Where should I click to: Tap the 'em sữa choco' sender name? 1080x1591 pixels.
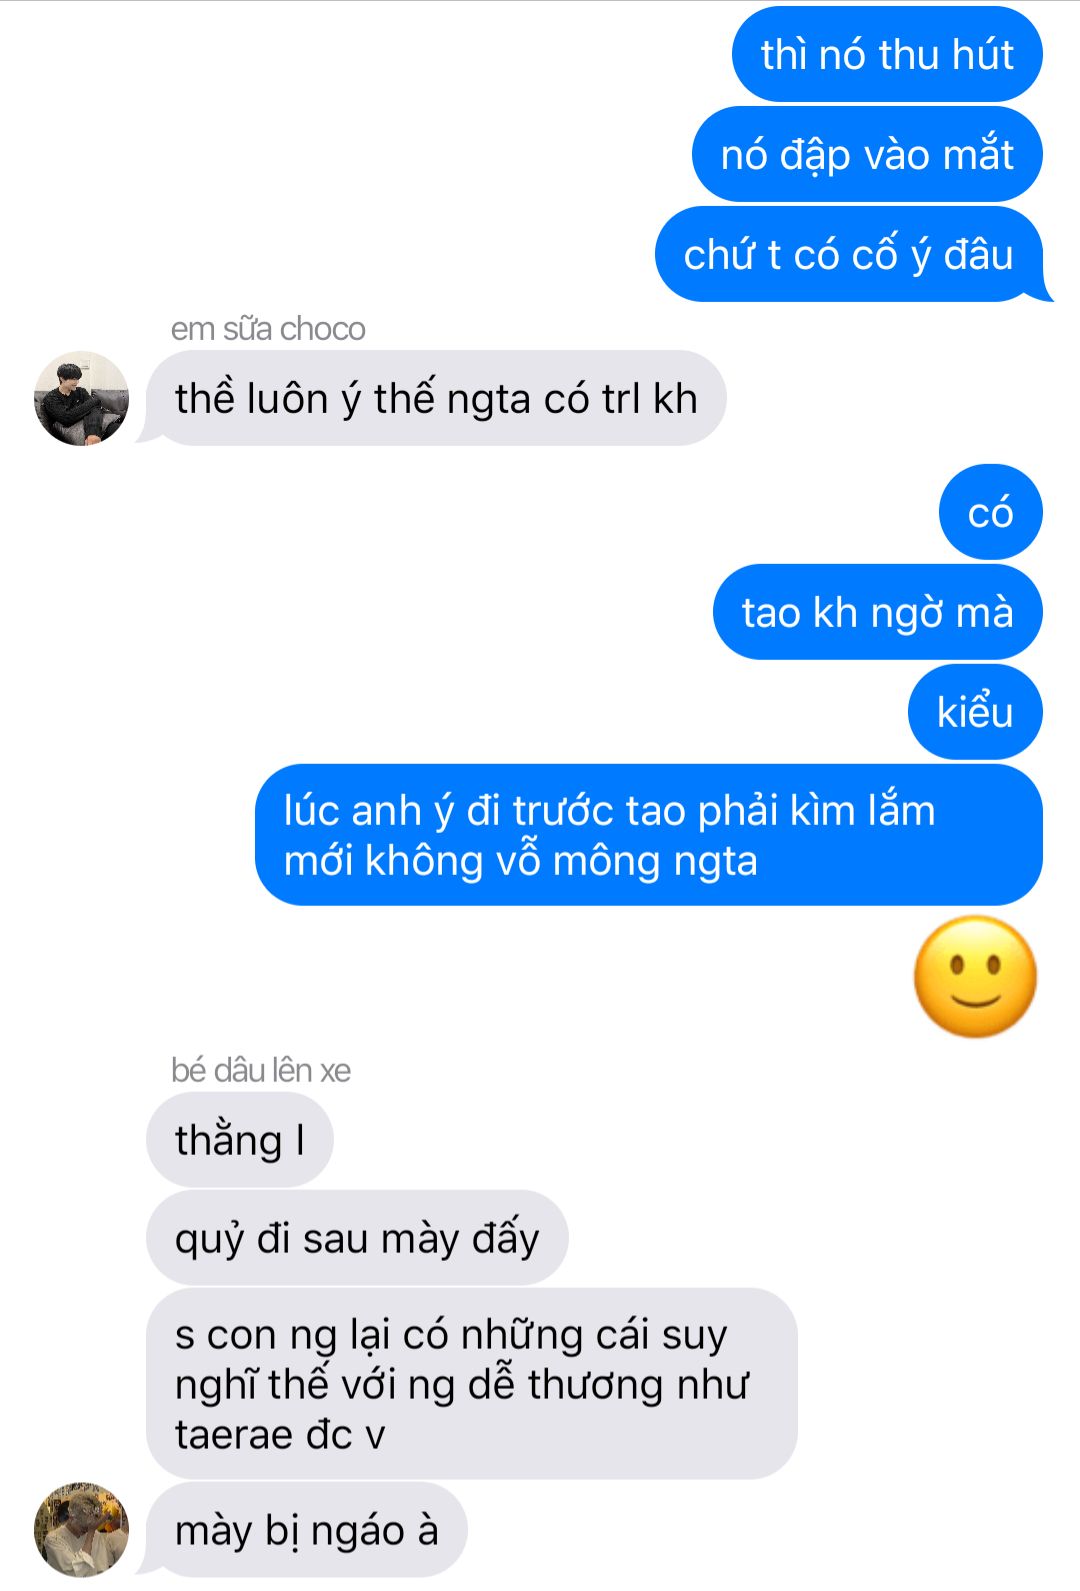coord(268,328)
